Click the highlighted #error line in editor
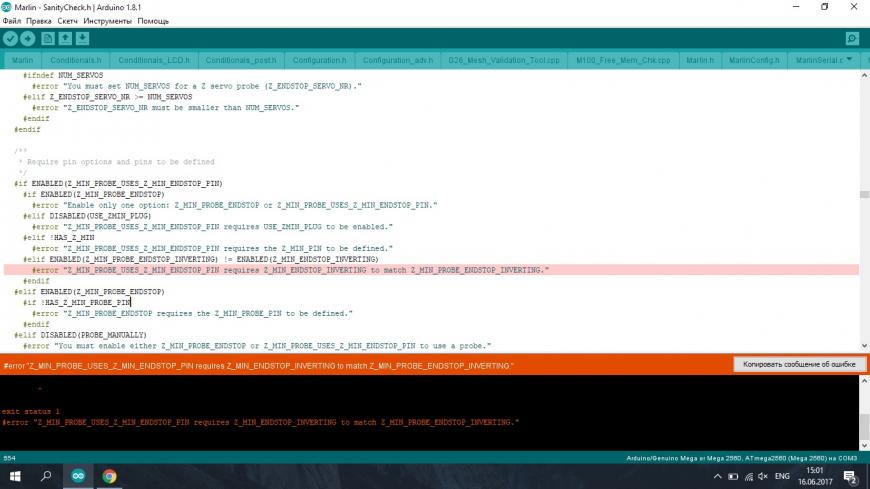The height and width of the screenshot is (489, 870). (431, 270)
